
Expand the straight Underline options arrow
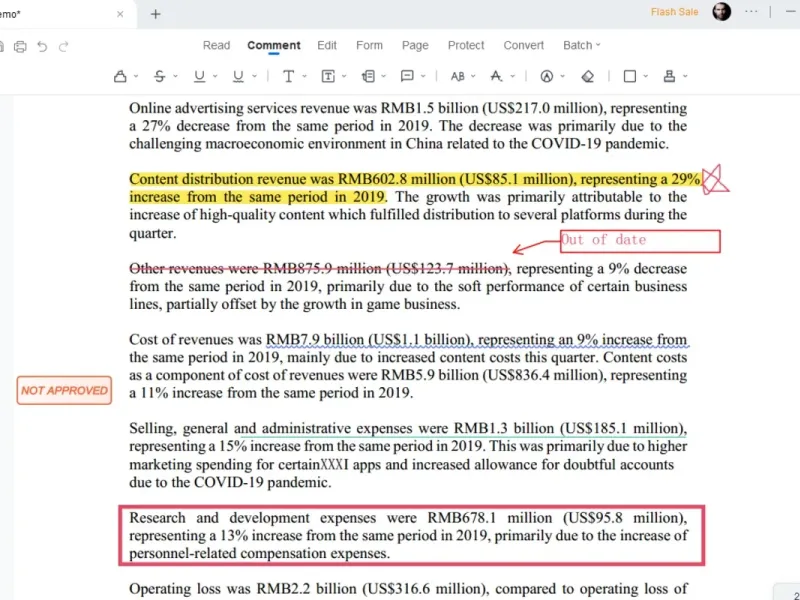(215, 77)
